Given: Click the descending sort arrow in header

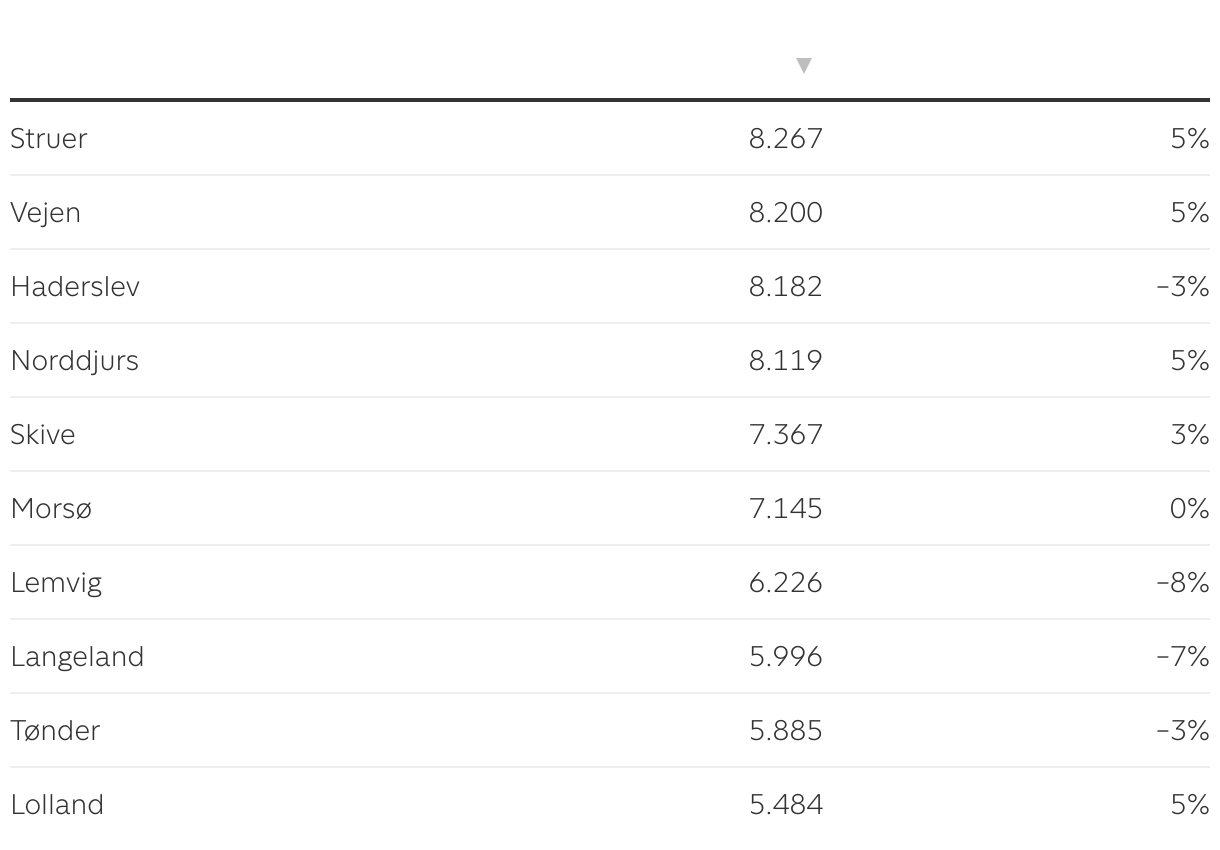Looking at the screenshot, I should click(803, 66).
